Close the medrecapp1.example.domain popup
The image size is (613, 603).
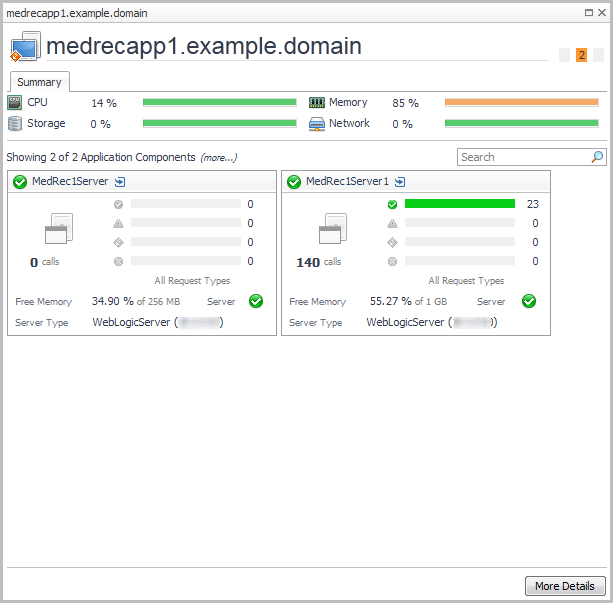coord(602,13)
